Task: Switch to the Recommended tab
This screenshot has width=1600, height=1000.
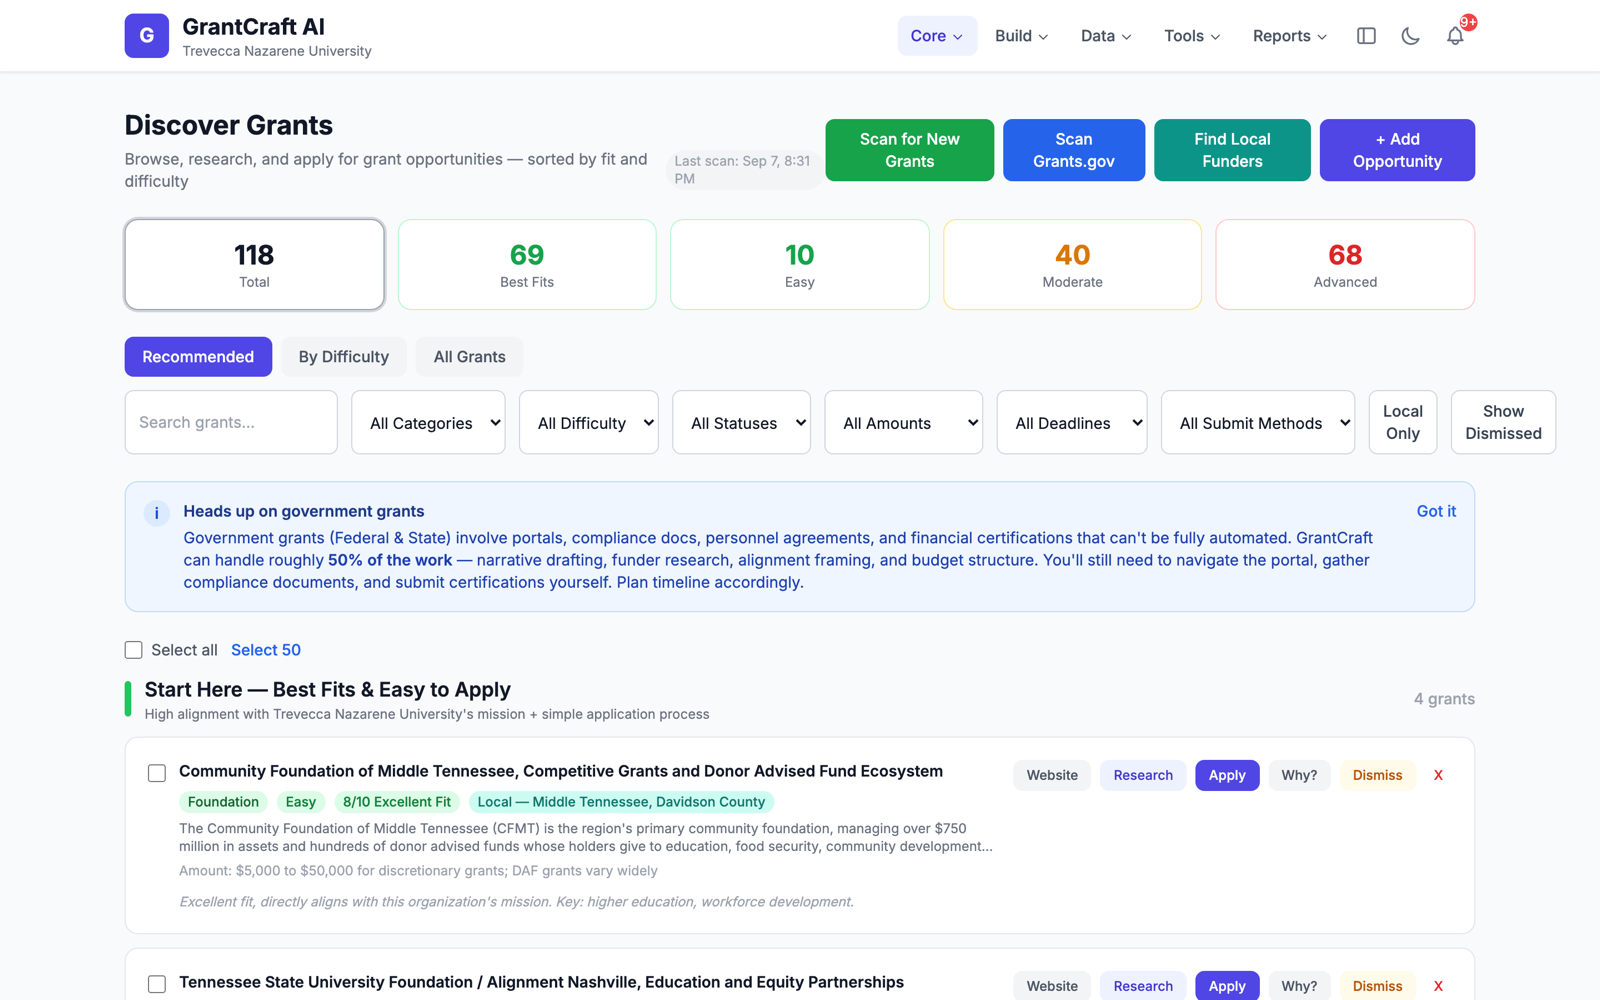Action: [x=198, y=357]
